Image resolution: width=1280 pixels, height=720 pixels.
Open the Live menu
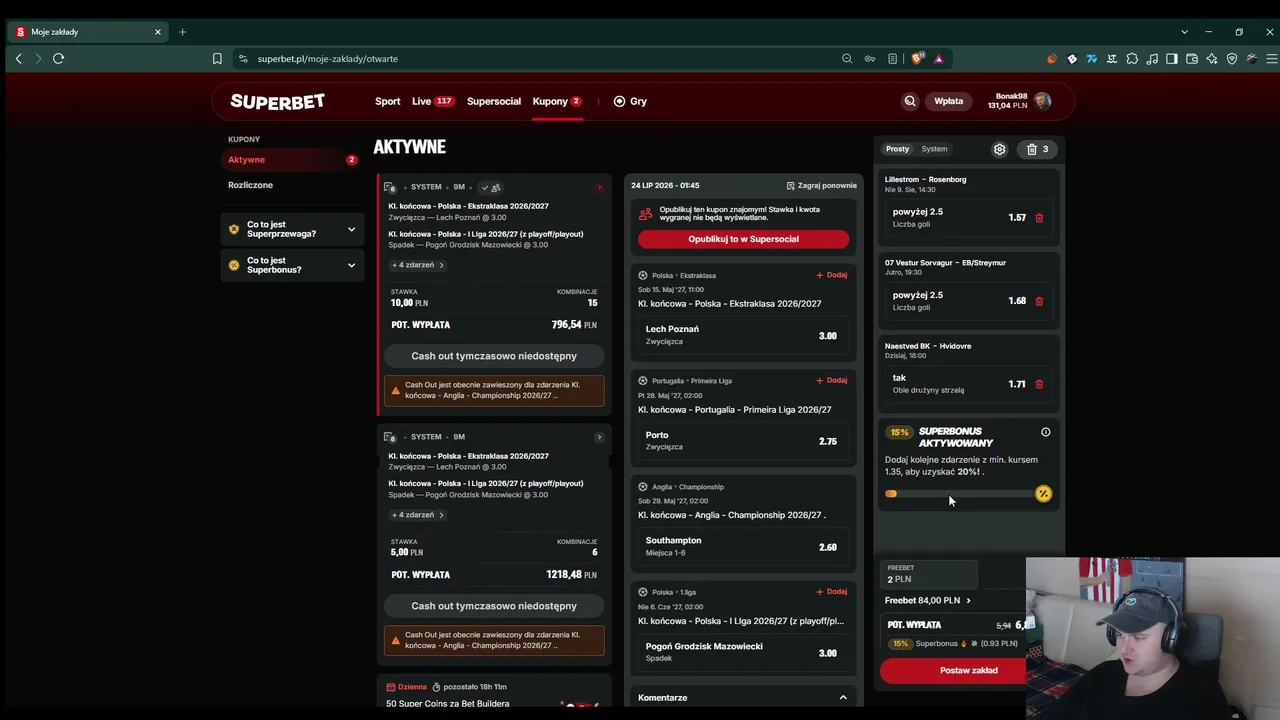click(432, 101)
